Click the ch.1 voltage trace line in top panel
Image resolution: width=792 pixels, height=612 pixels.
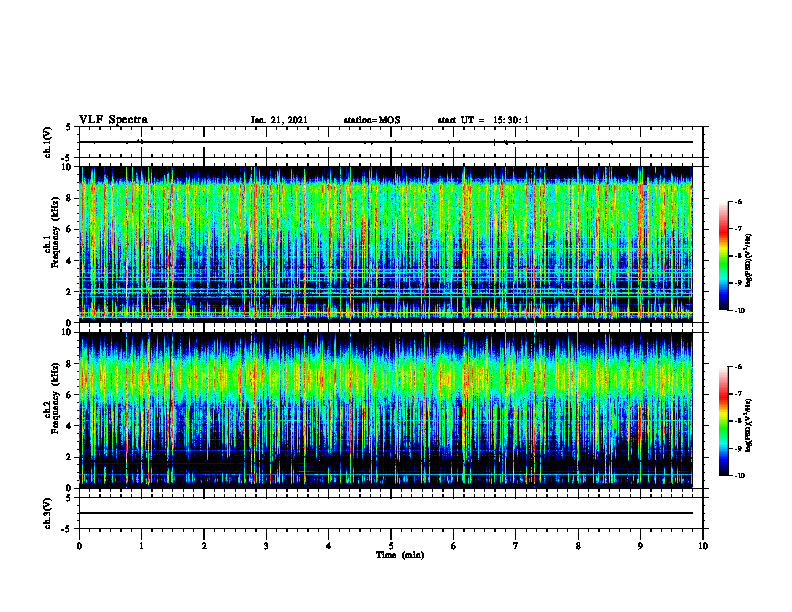(x=386, y=142)
